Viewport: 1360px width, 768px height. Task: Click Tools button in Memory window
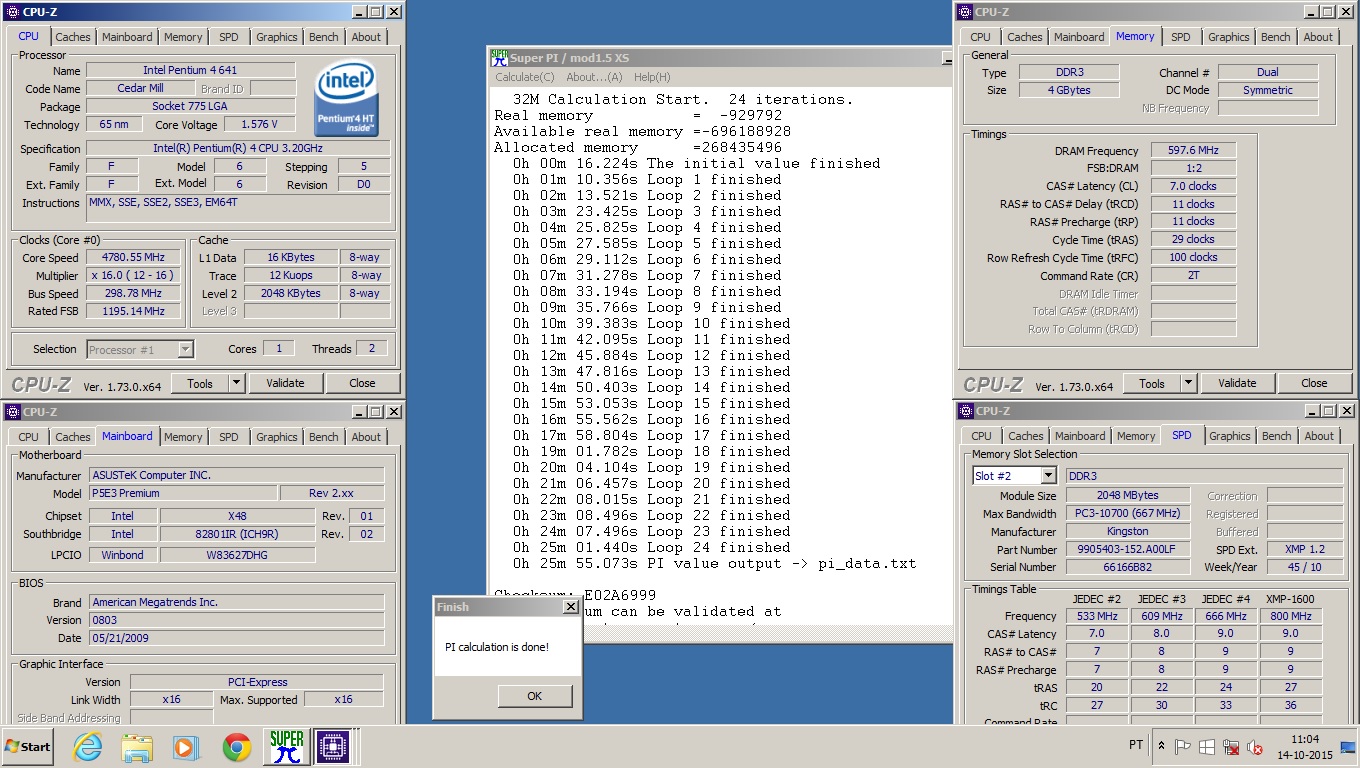(x=1152, y=383)
